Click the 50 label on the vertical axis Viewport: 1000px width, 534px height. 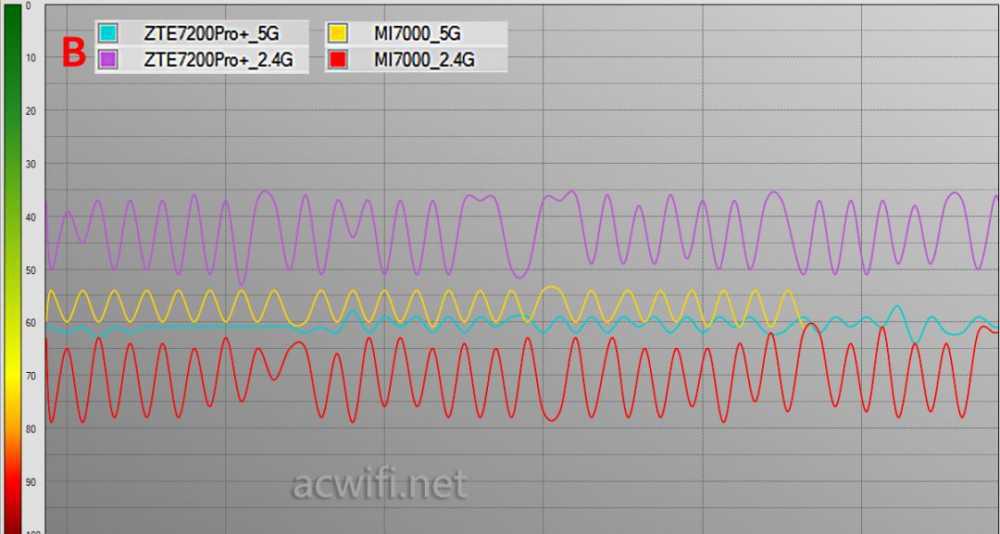(x=30, y=270)
